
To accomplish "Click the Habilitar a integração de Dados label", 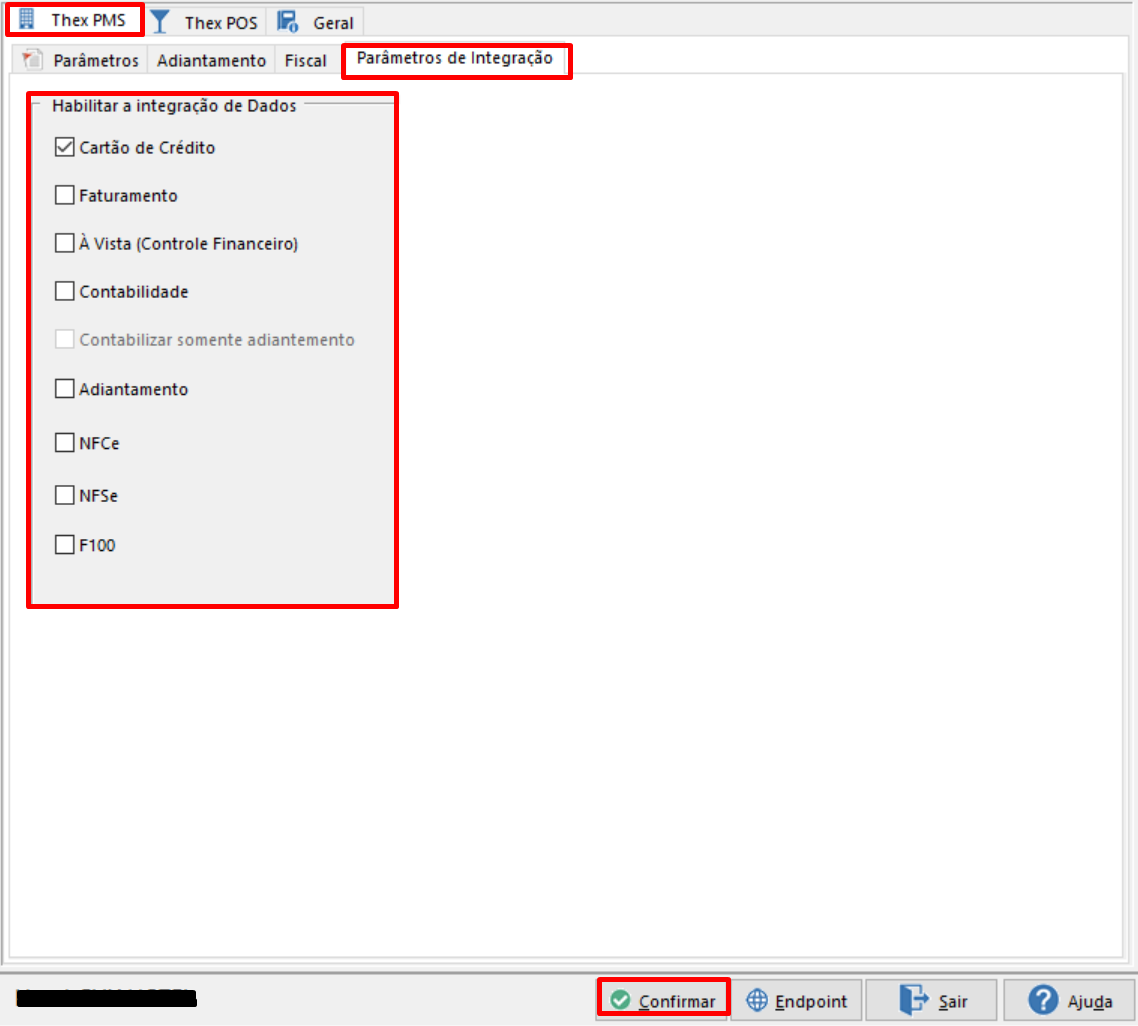I will pos(174,106).
